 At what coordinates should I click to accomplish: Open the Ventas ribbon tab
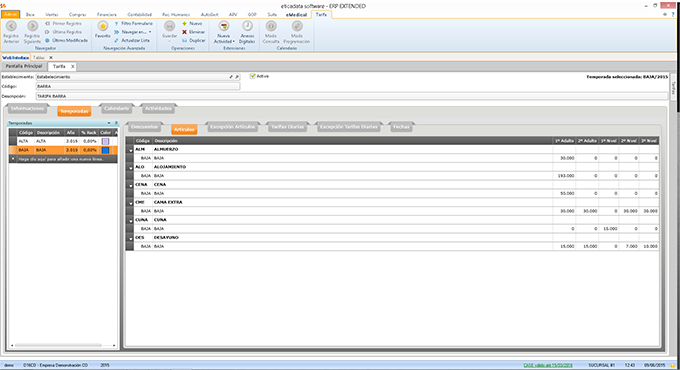point(52,15)
